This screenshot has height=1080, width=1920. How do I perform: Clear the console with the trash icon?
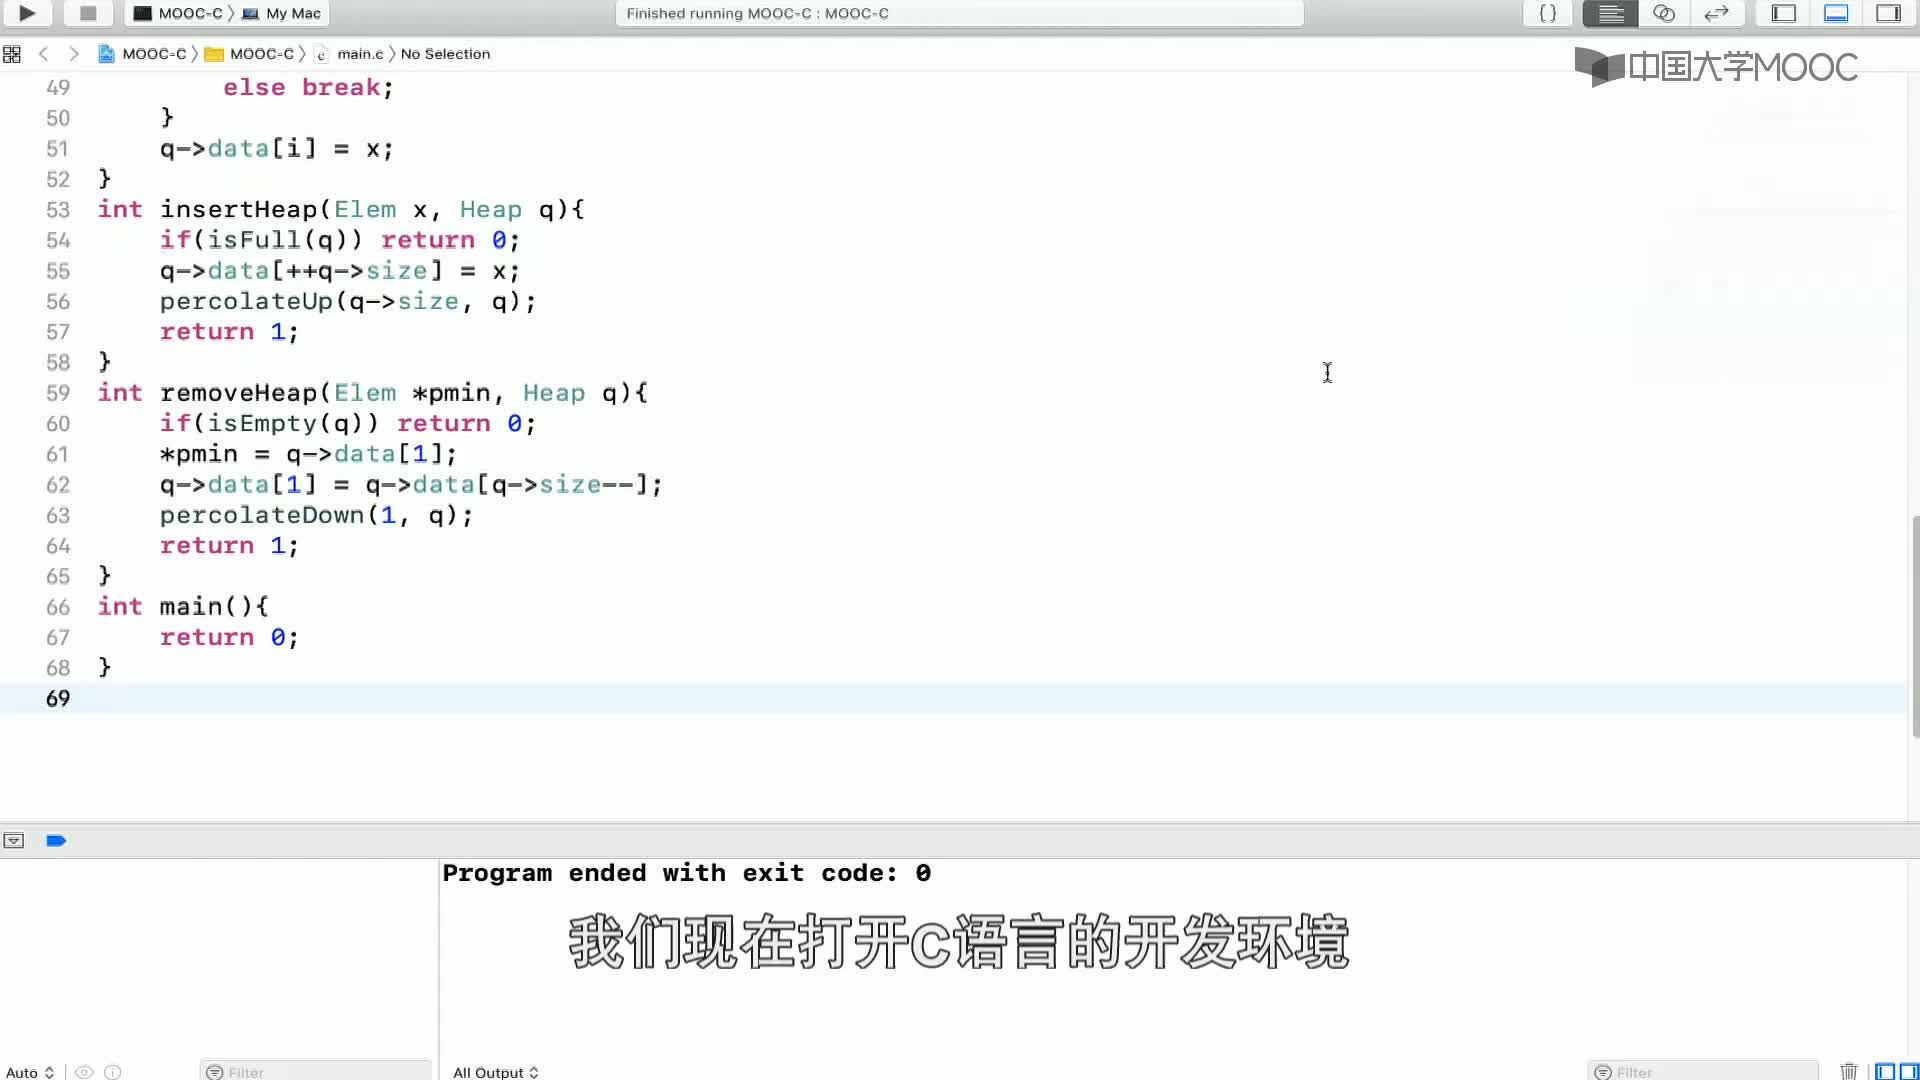1848,1071
